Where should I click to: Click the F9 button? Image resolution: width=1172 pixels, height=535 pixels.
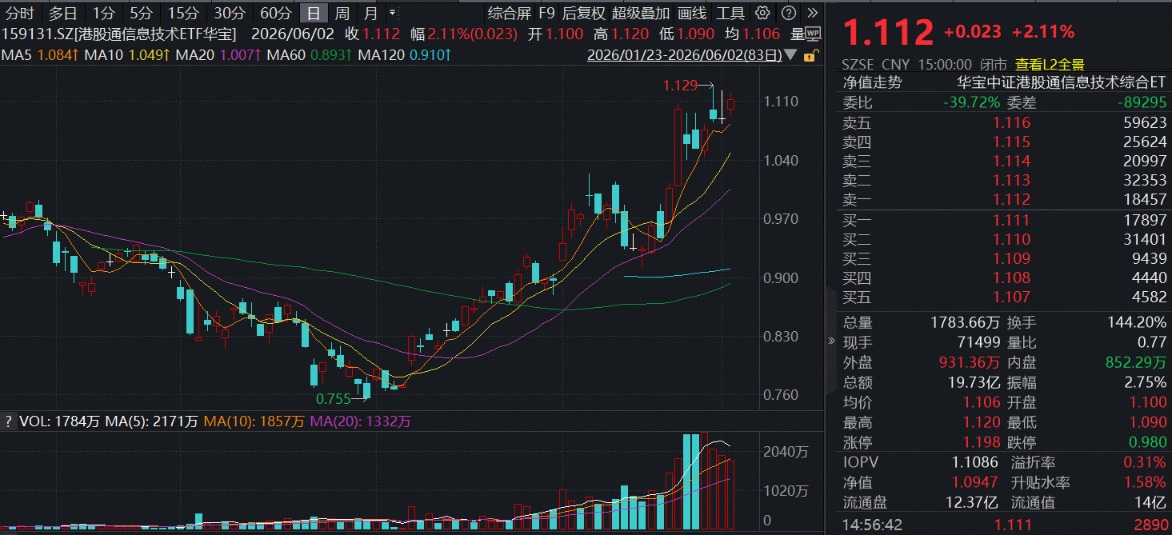point(547,13)
